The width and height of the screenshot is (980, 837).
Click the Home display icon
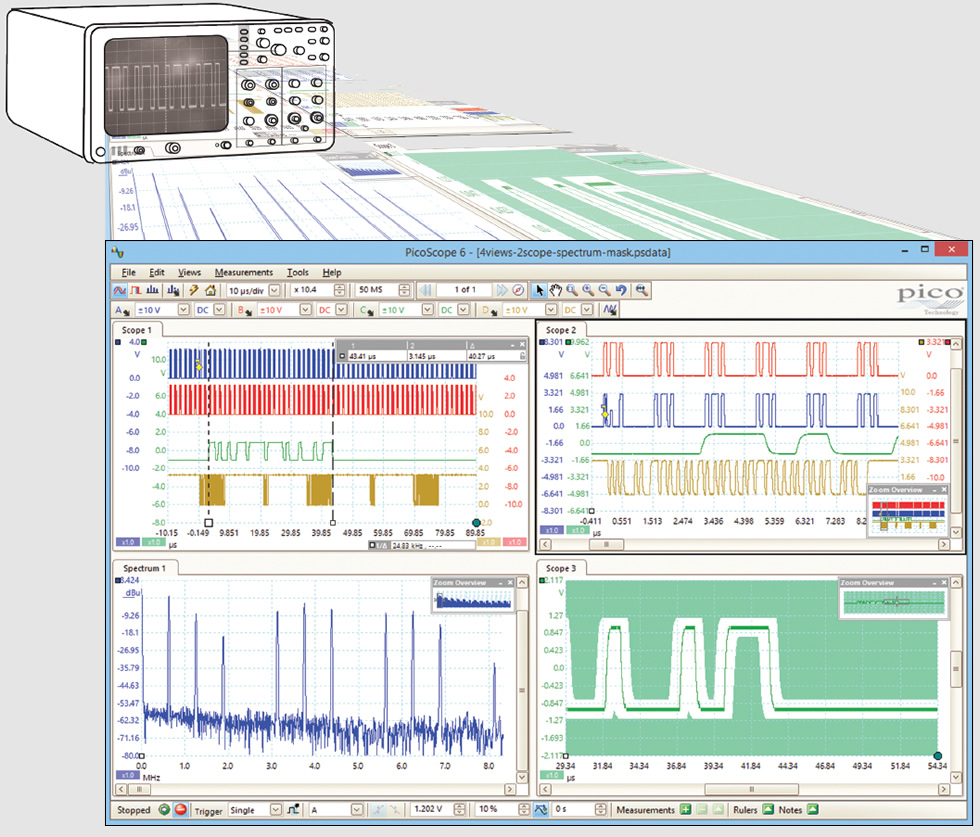pyautogui.click(x=211, y=291)
